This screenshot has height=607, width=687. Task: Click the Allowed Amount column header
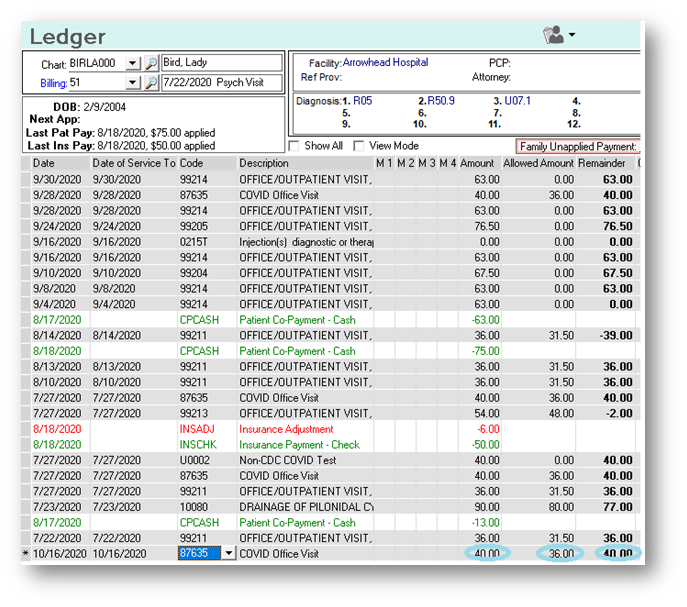[538, 163]
